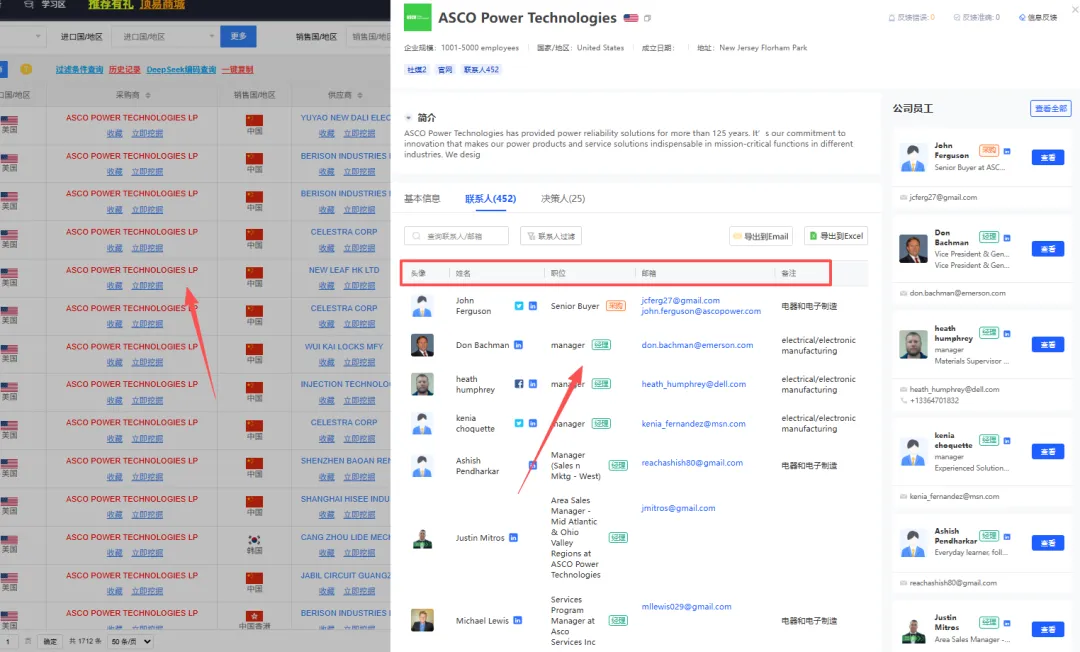Click Don Bachman's avatar photo in contacts table
Screen dimensions: 1080x652
click(422, 345)
